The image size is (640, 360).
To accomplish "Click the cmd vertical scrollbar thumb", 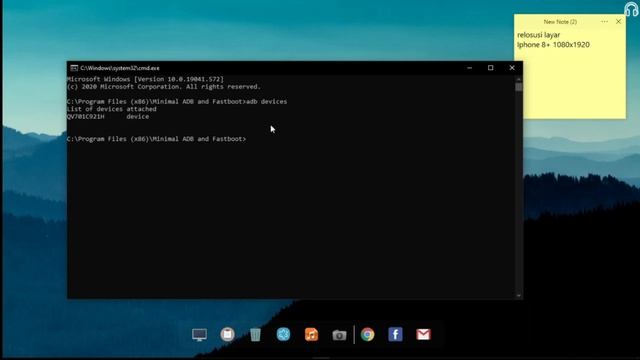I will coord(519,87).
